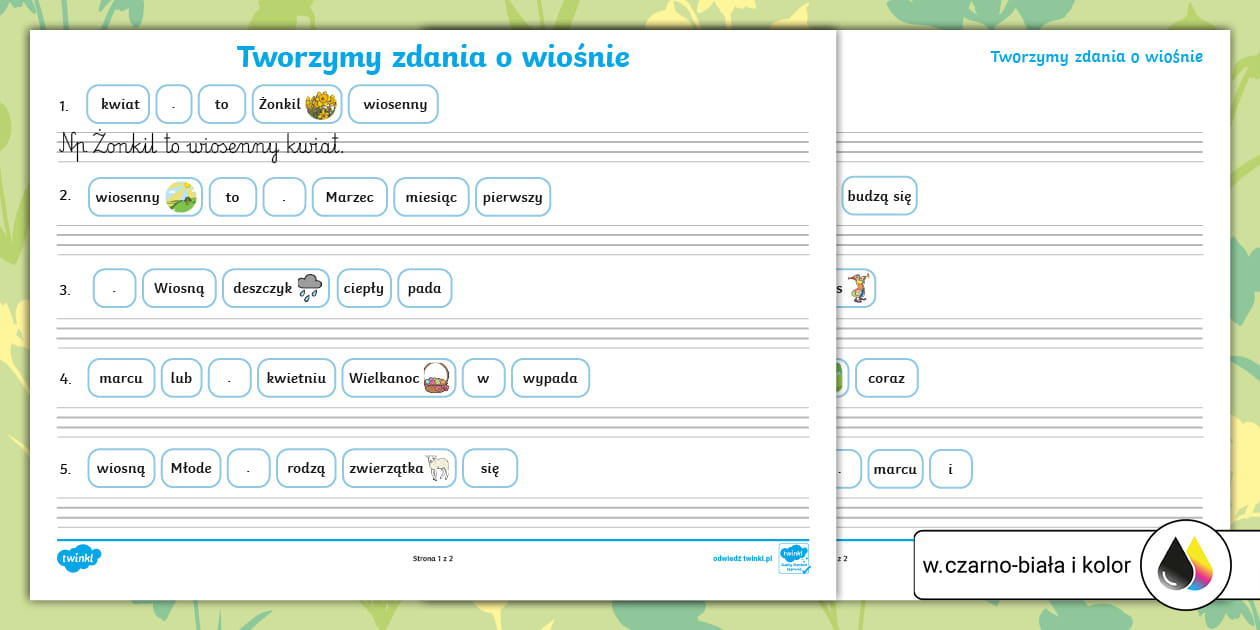The image size is (1260, 630).
Task: Click the Easter basket icon beside Wielkanoc
Action: click(x=436, y=378)
